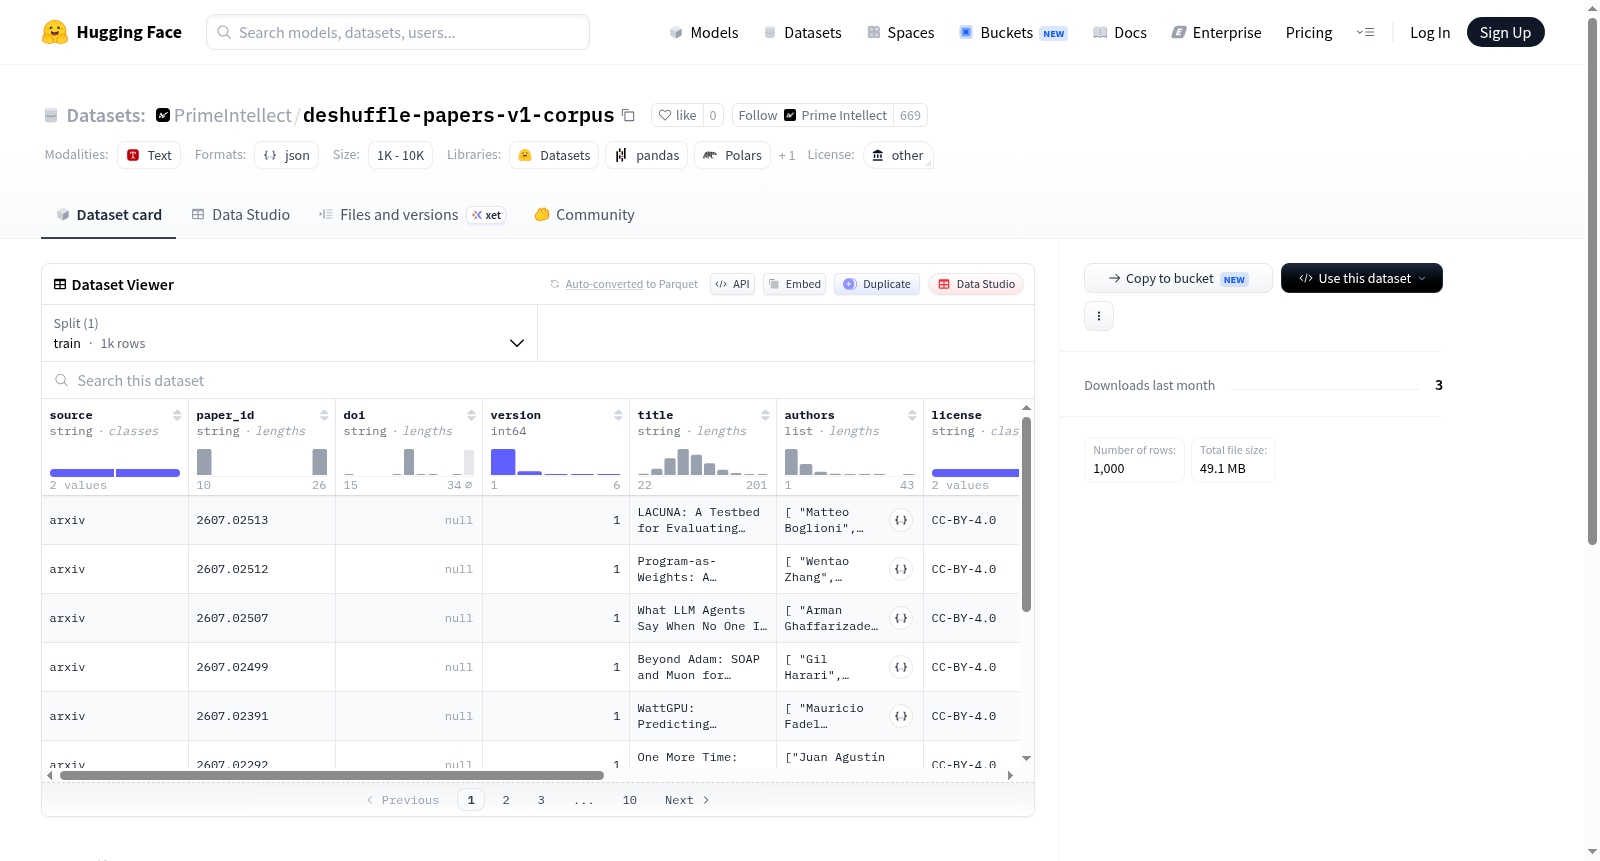
Task: Click the Hugging Face logo icon
Action: coord(55,32)
